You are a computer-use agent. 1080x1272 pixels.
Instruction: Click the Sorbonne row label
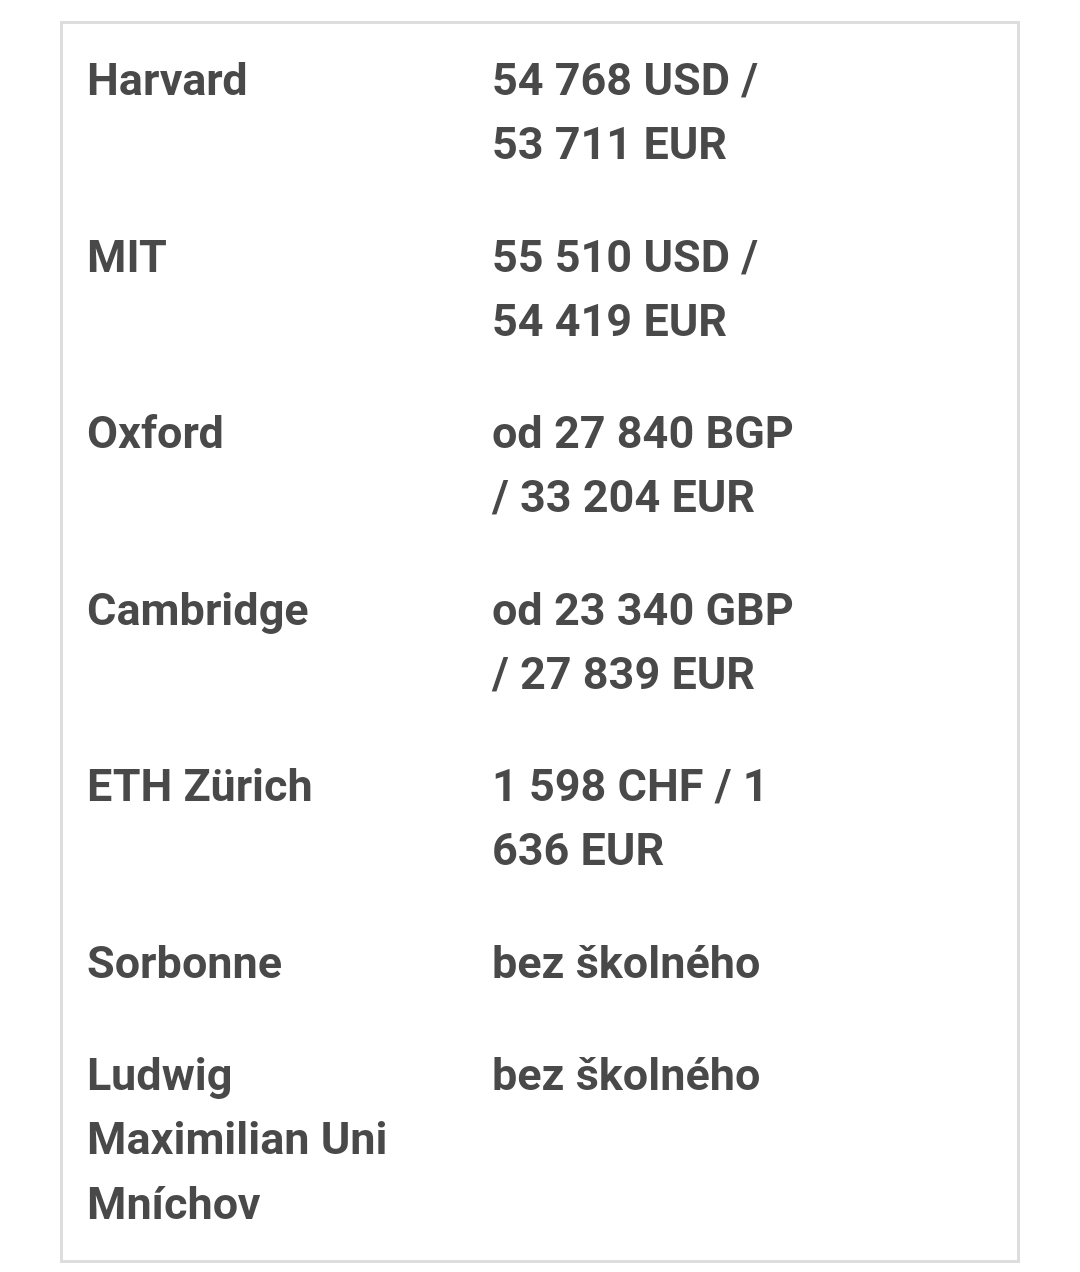[x=184, y=963]
